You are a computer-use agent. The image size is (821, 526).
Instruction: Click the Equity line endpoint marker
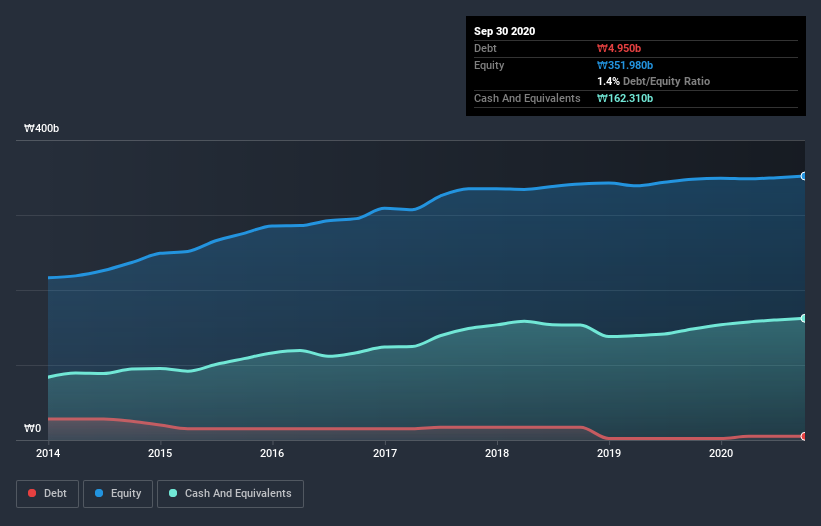point(804,176)
